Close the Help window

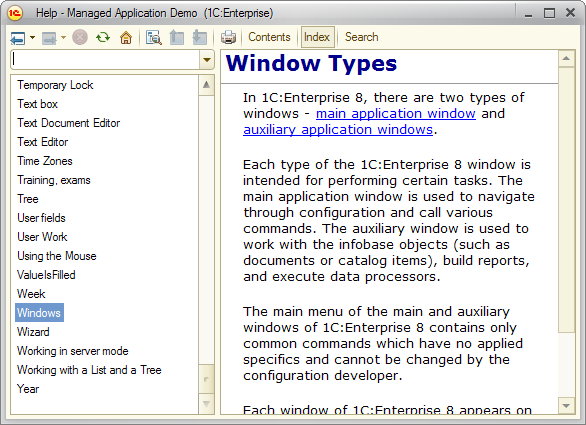pyautogui.click(x=570, y=13)
